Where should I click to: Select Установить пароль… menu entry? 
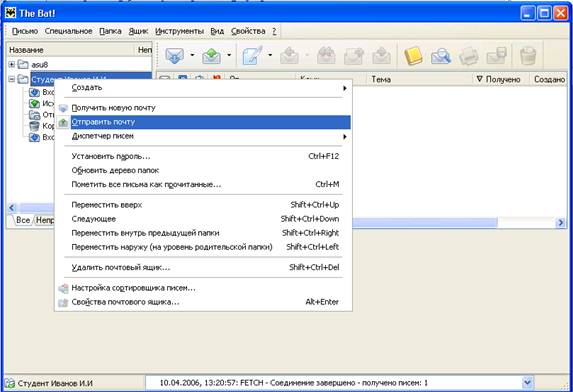click(204, 156)
